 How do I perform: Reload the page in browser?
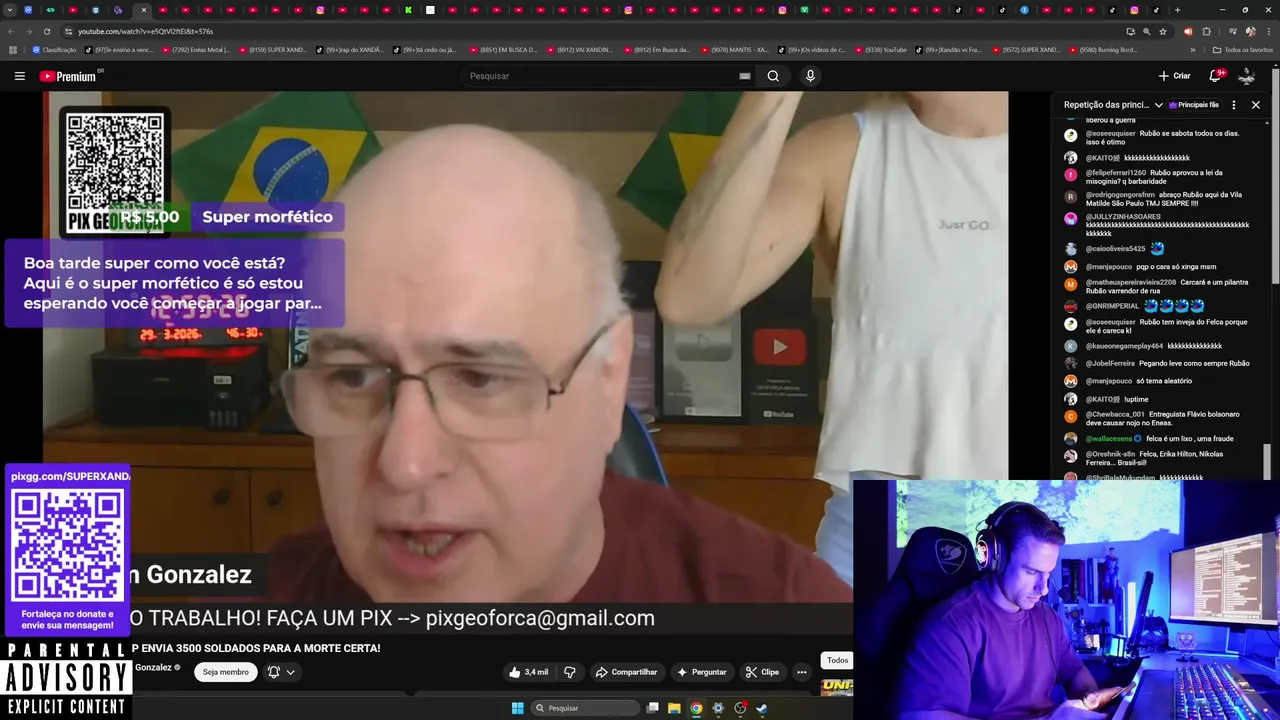click(47, 31)
